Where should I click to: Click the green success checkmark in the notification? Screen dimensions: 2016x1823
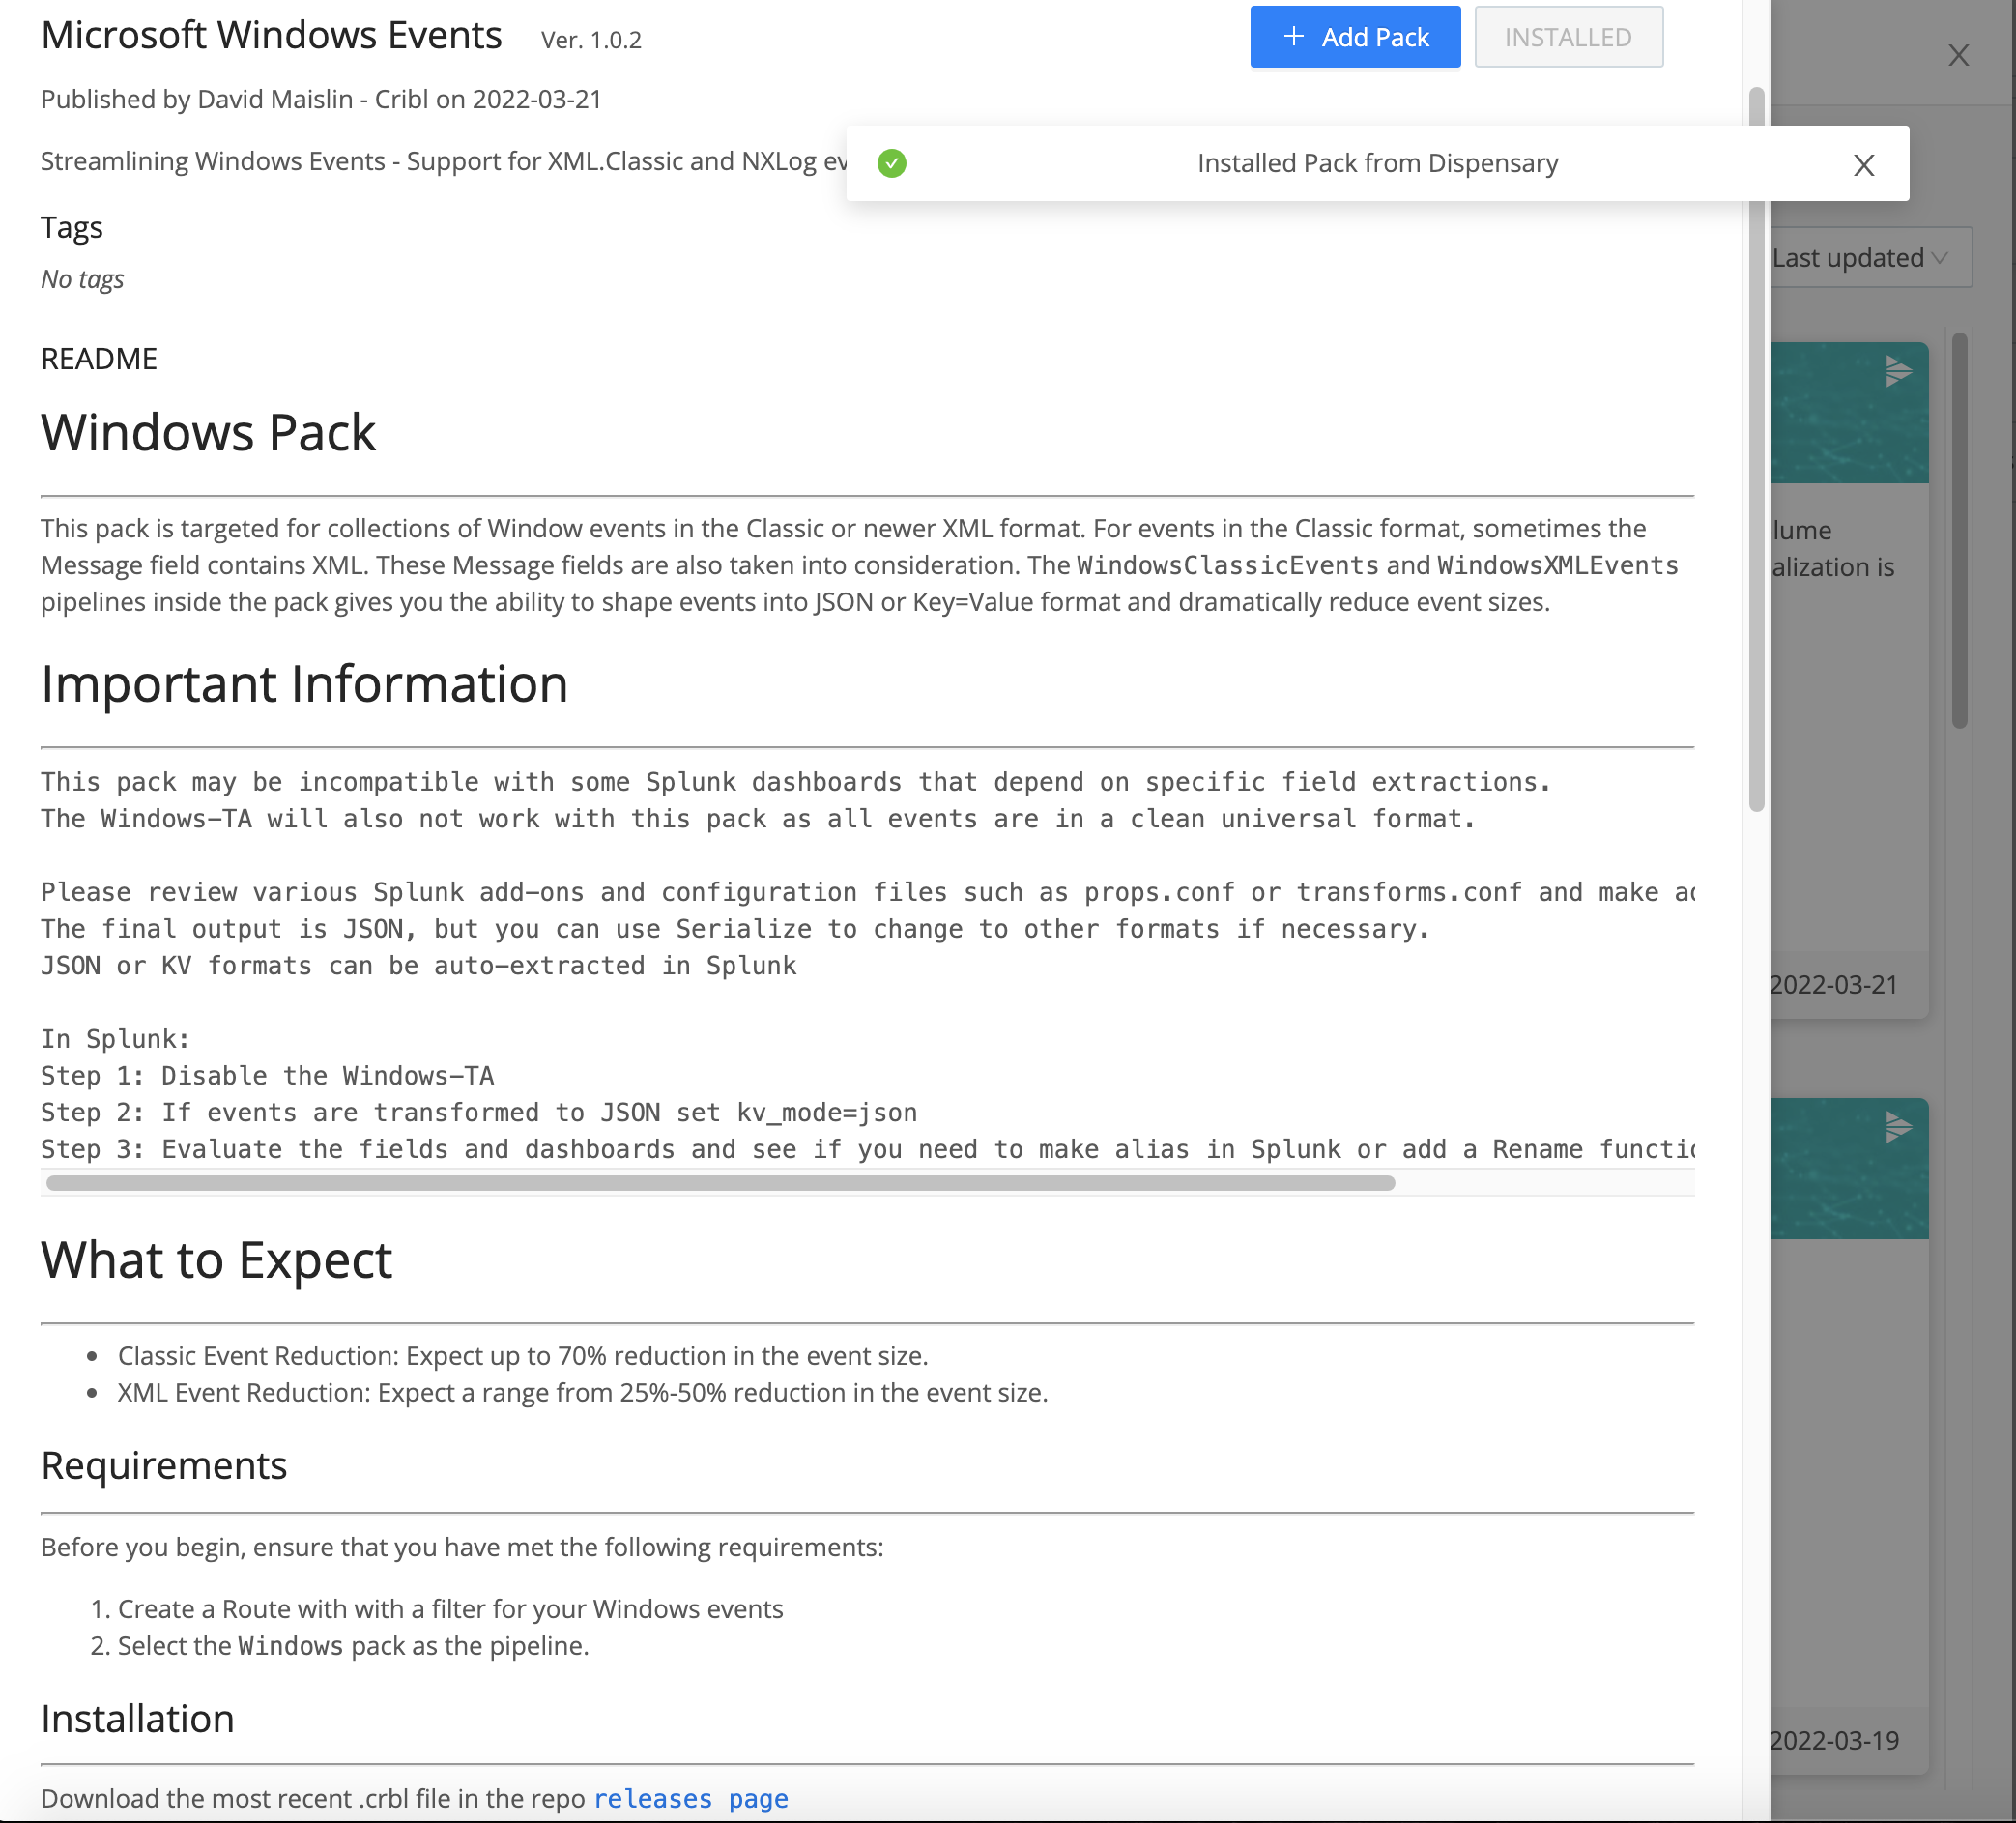click(891, 163)
